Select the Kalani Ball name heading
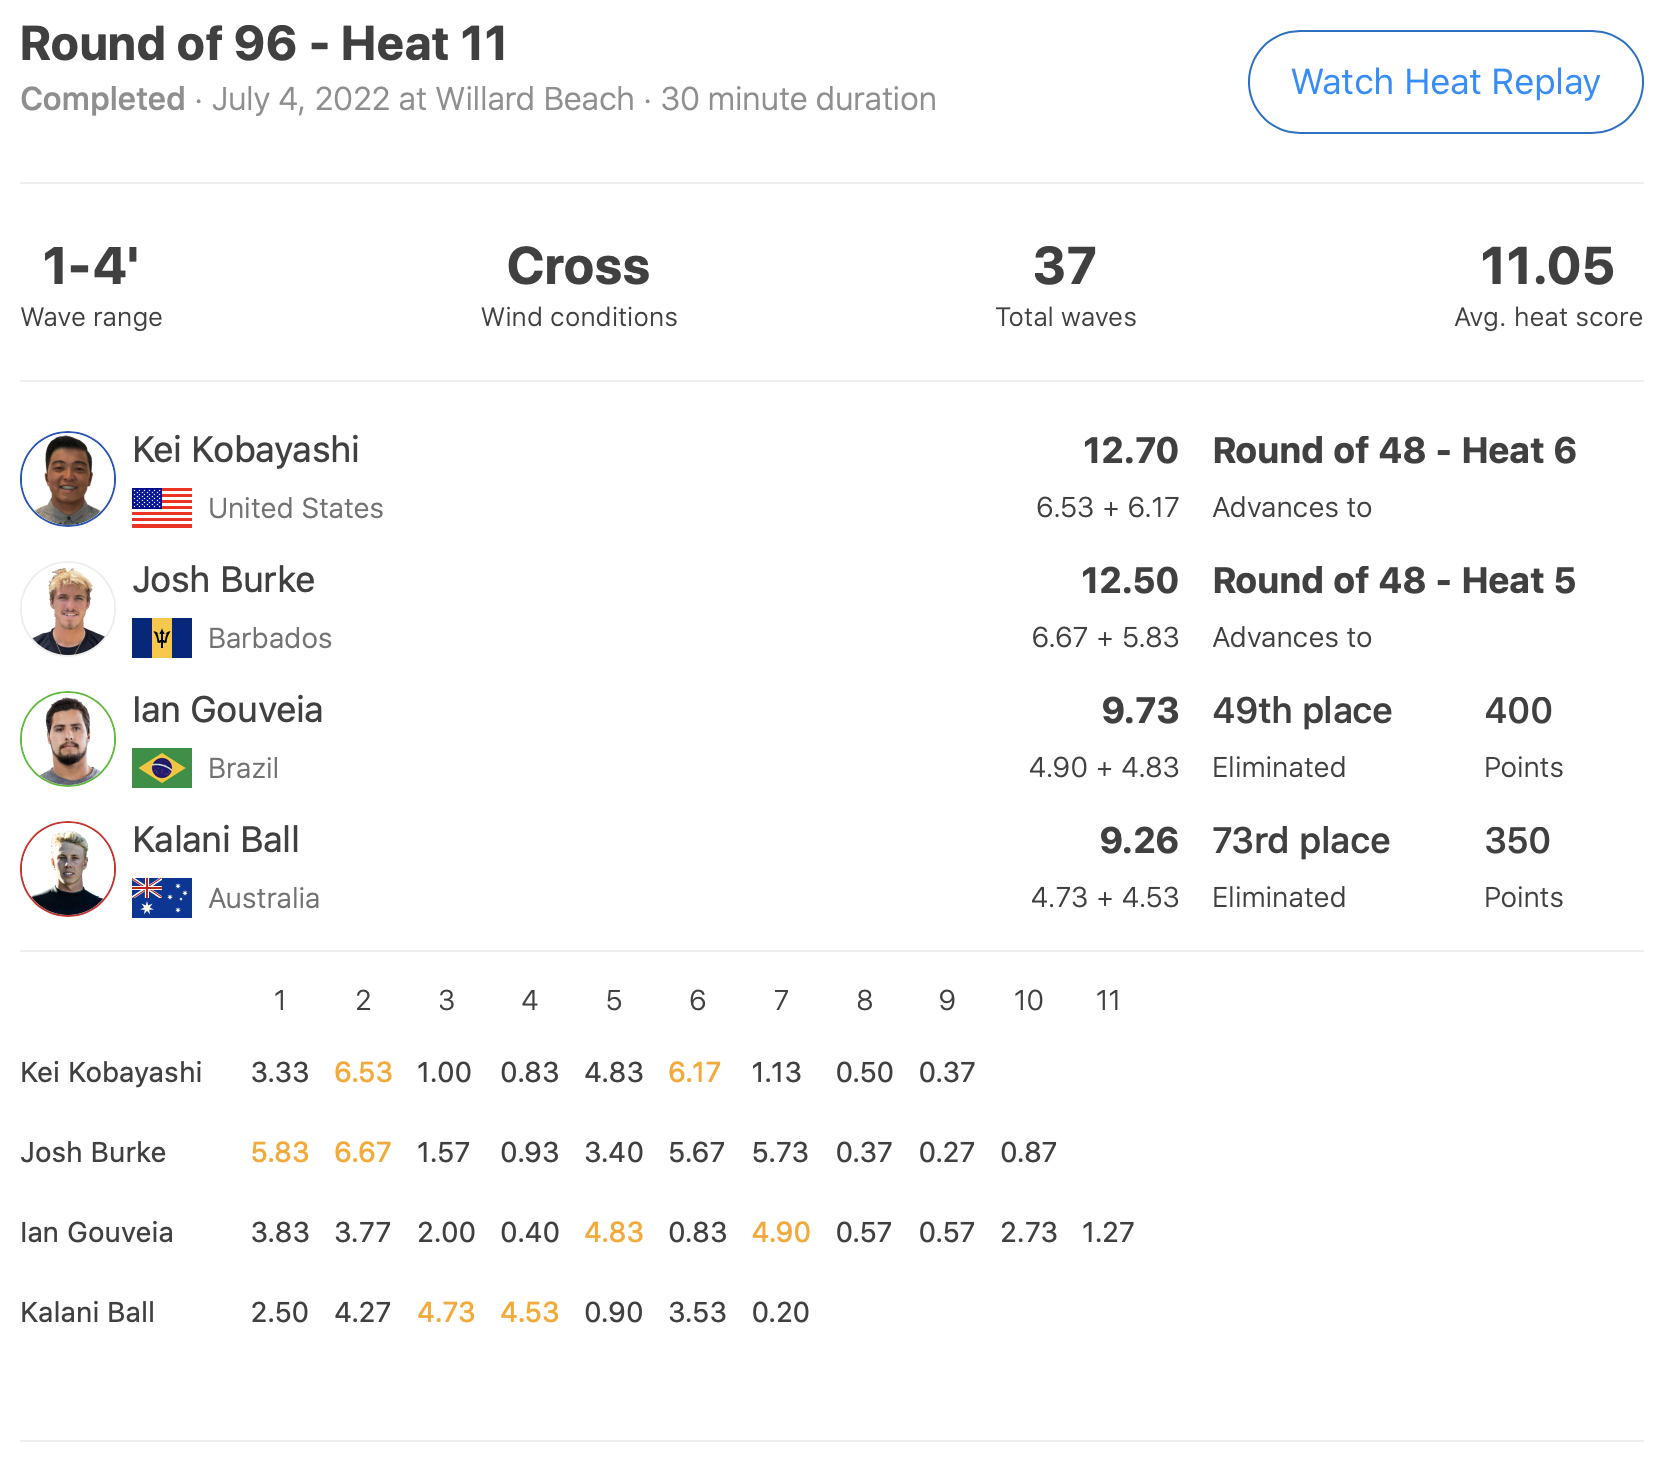This screenshot has width=1664, height=1464. (216, 840)
